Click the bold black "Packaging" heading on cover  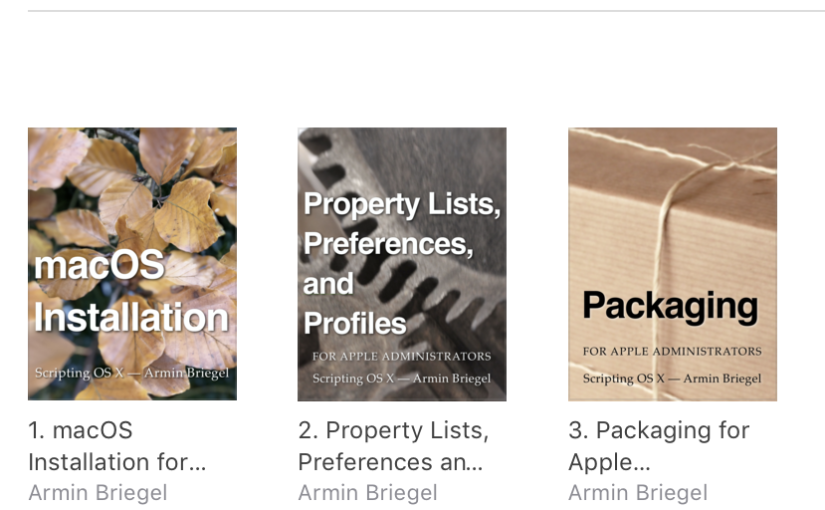point(670,307)
